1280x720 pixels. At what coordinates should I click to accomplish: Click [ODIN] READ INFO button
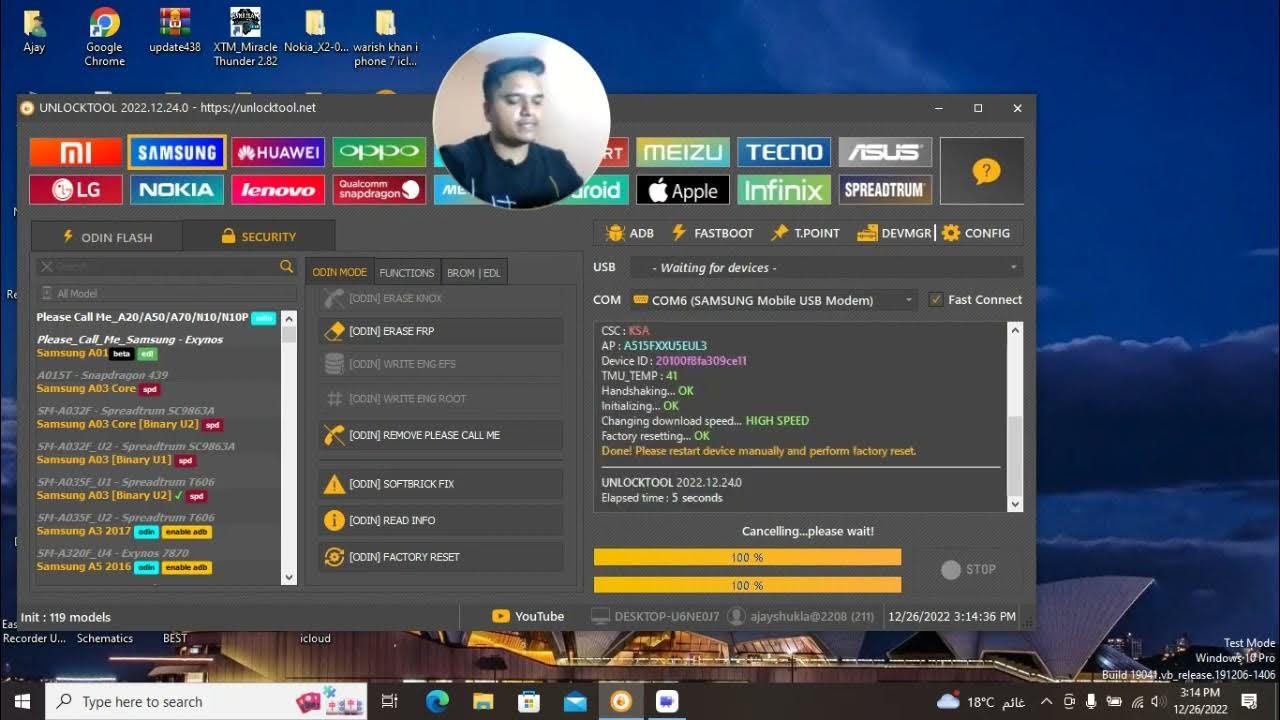coord(441,520)
